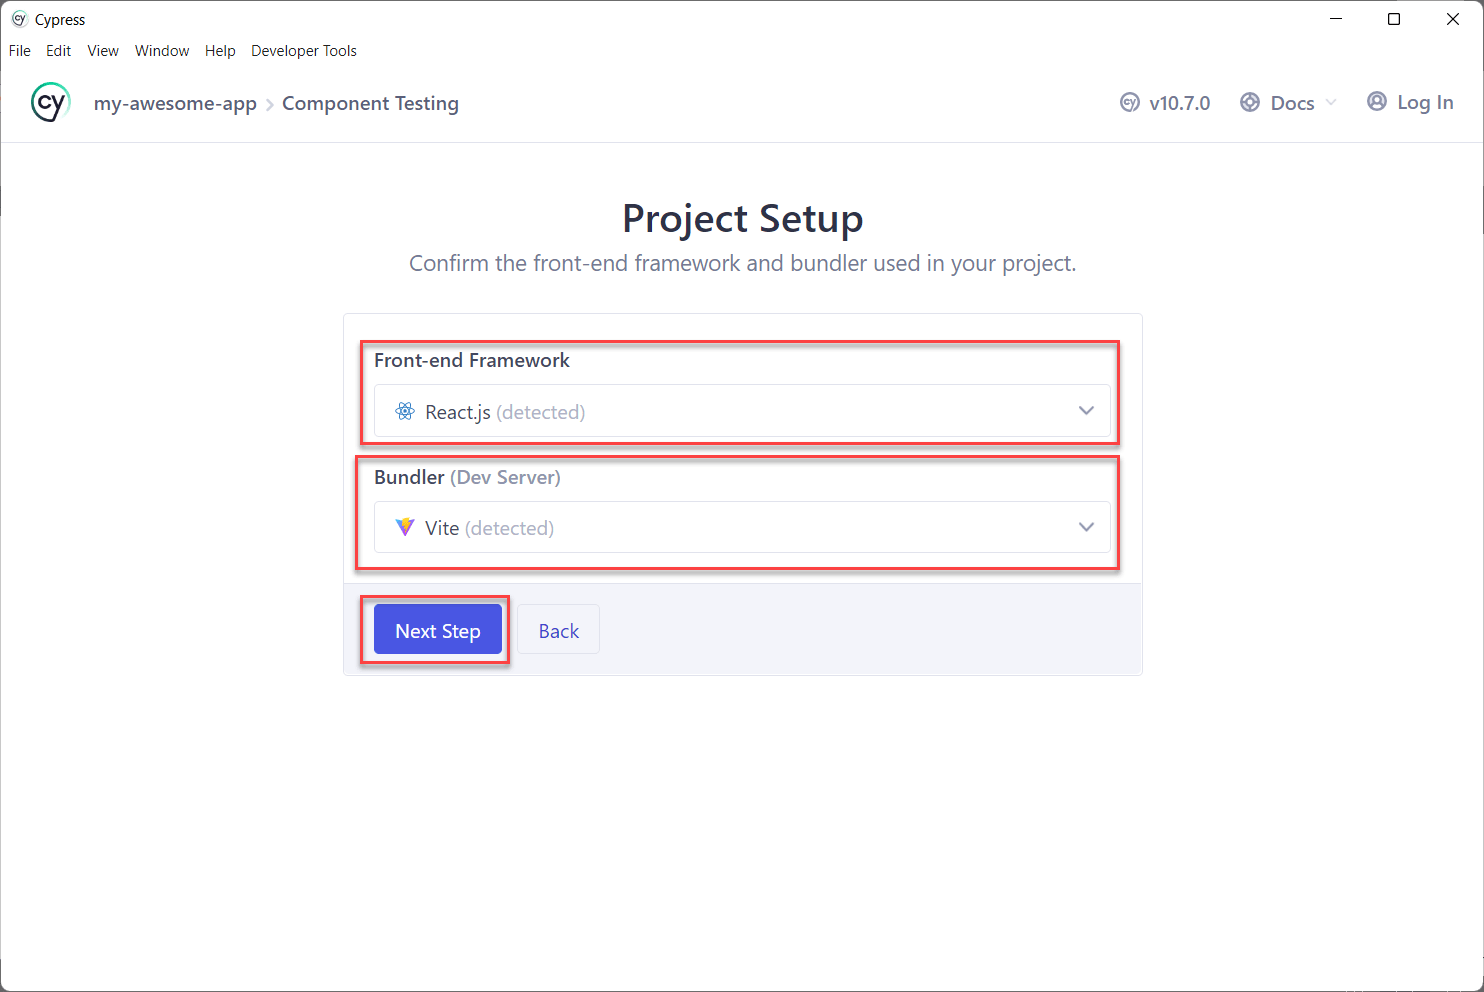Click the Log In user icon
Screen dimensions: 1484x992
(1377, 101)
